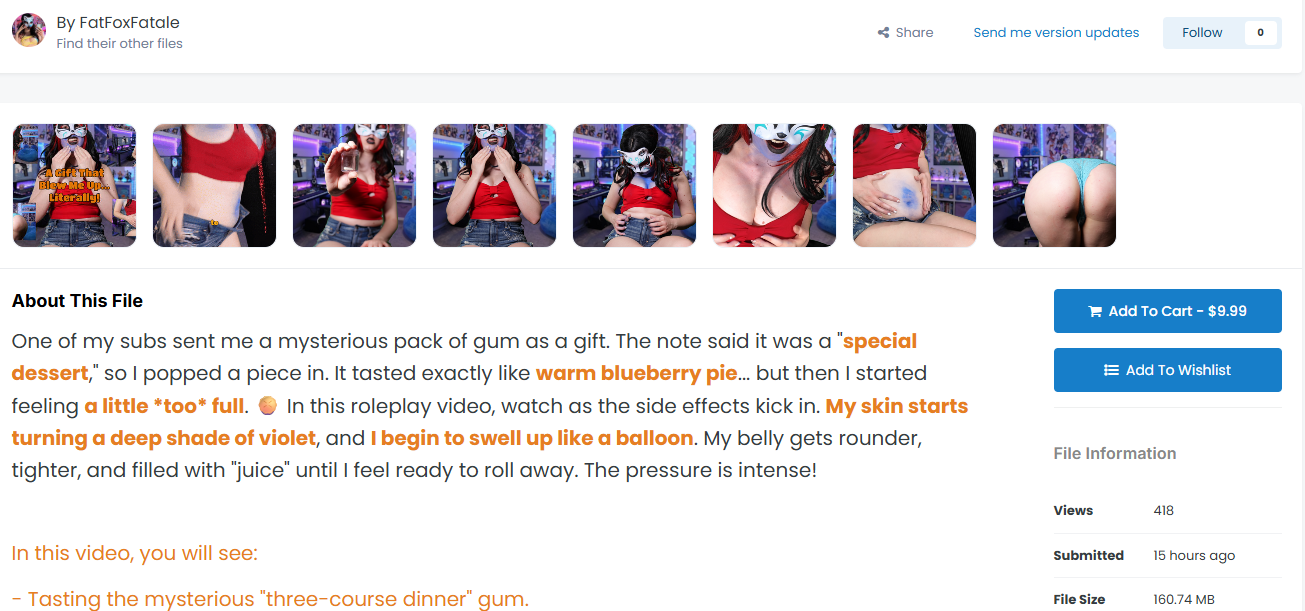Image resolution: width=1305 pixels, height=611 pixels.
Task: View the fourth gallery thumbnail
Action: click(494, 185)
